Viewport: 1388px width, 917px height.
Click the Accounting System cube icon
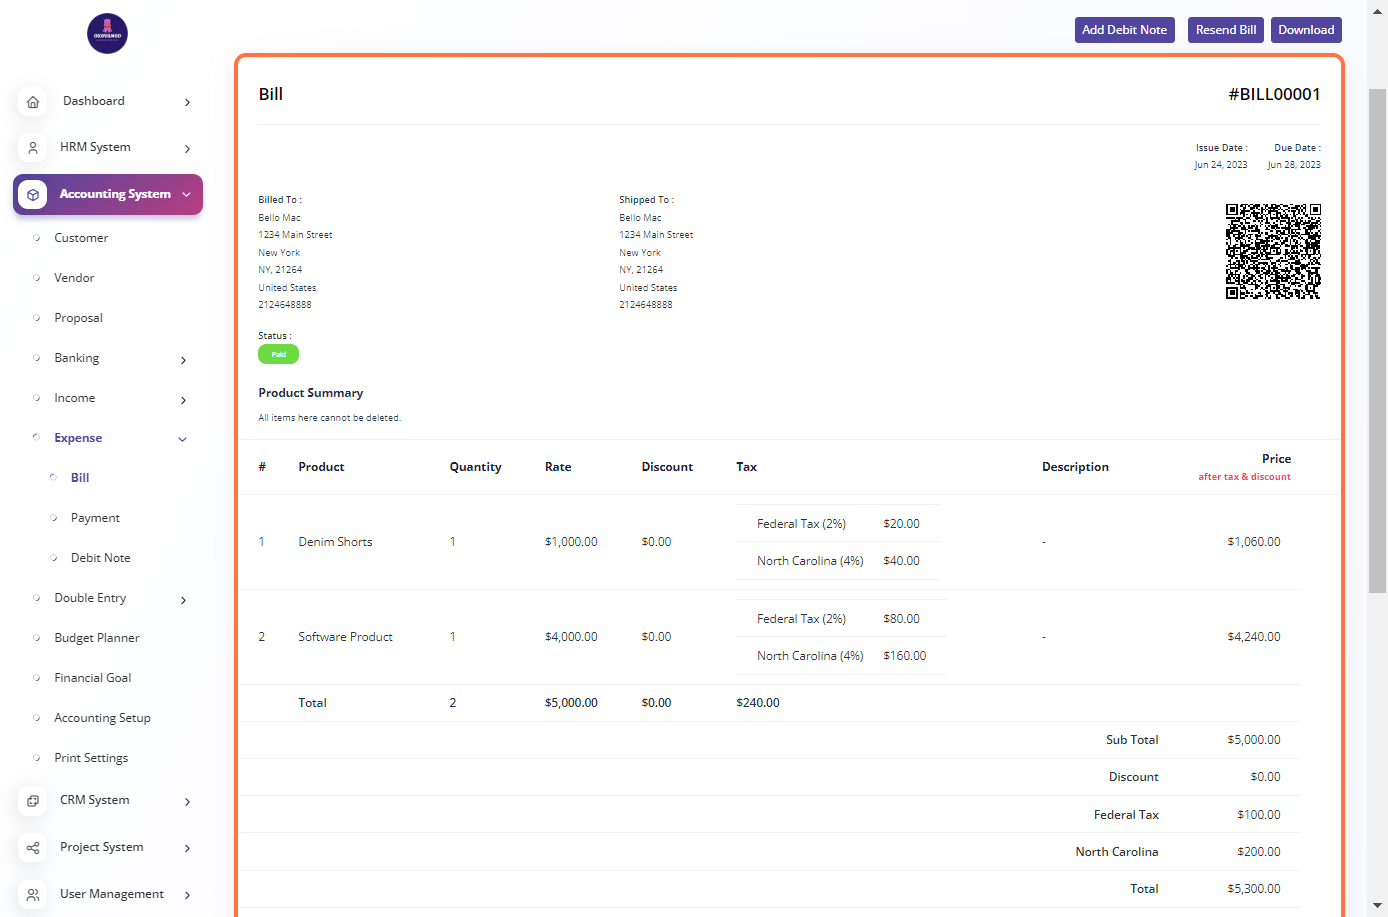(33, 195)
